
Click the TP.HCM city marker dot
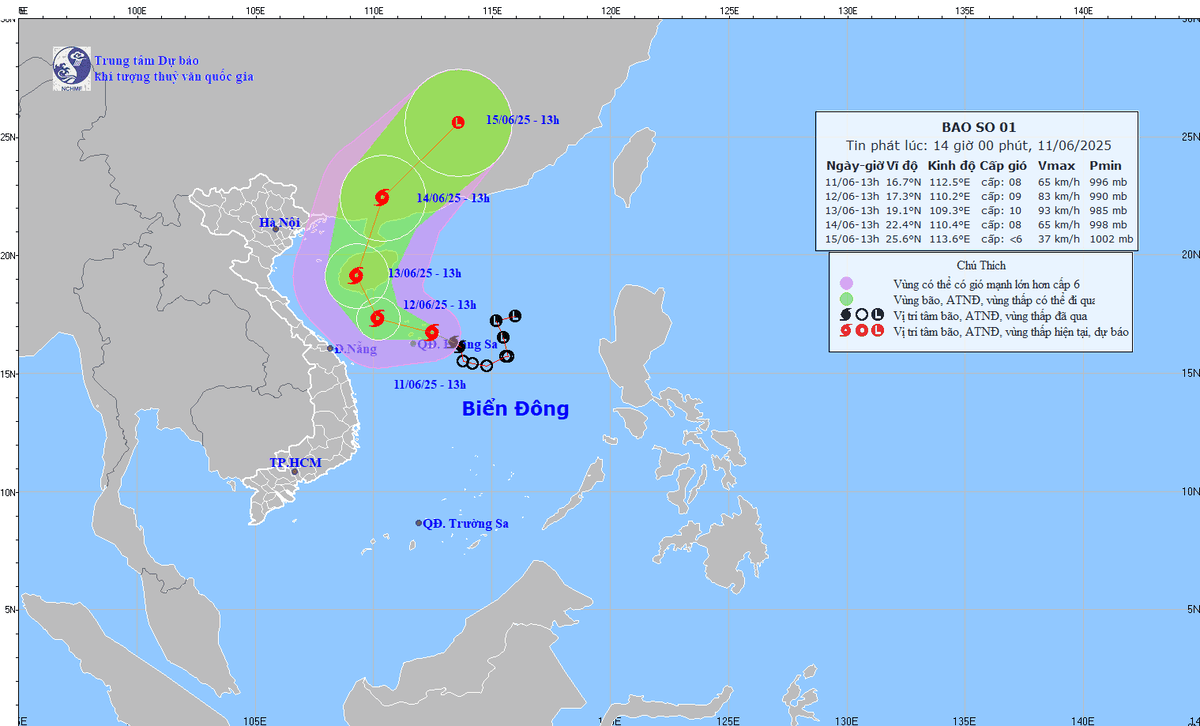click(x=294, y=472)
